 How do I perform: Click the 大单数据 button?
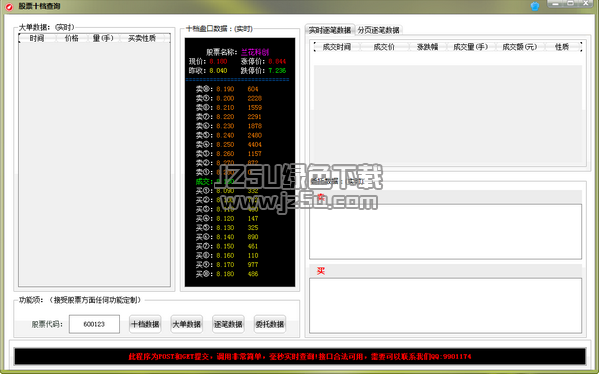[x=186, y=324]
